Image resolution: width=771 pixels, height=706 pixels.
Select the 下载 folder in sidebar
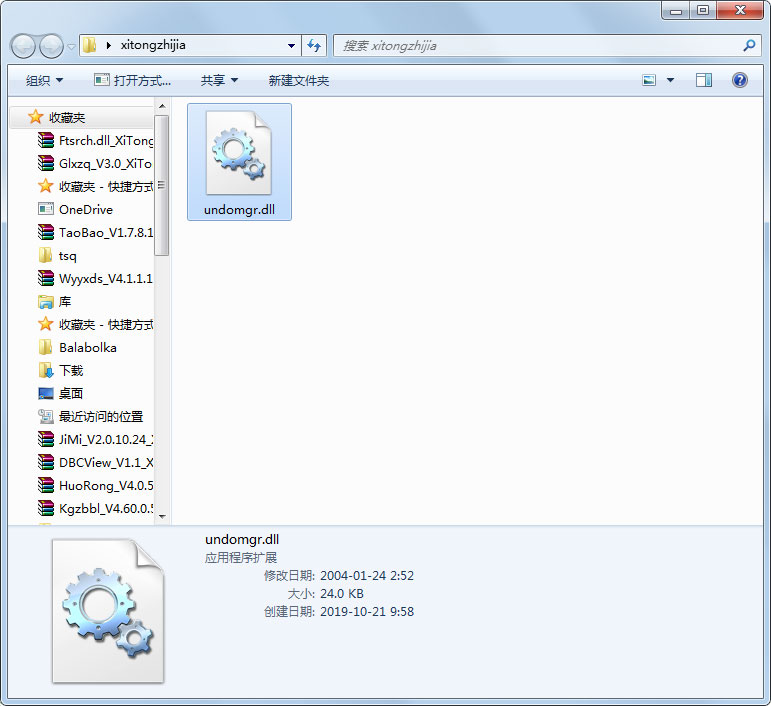[71, 370]
